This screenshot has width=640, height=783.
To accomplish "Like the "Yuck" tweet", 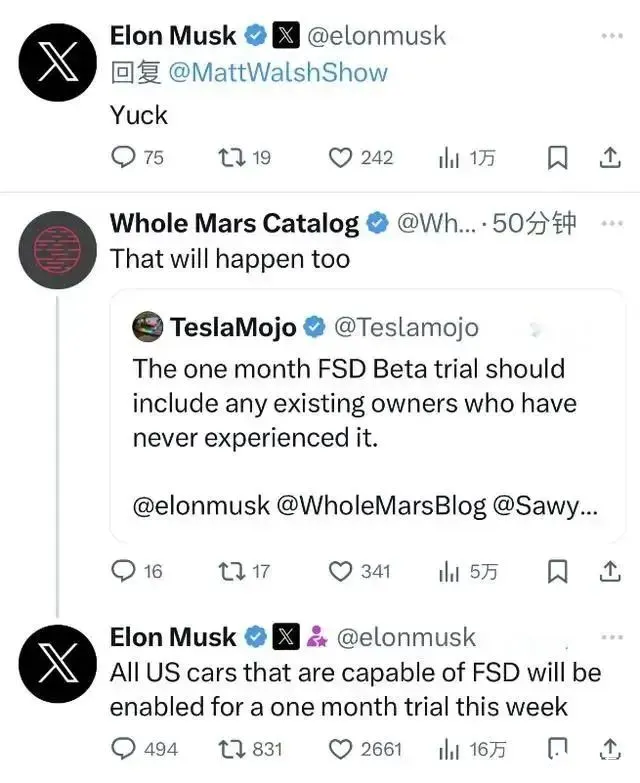I will tap(341, 157).
